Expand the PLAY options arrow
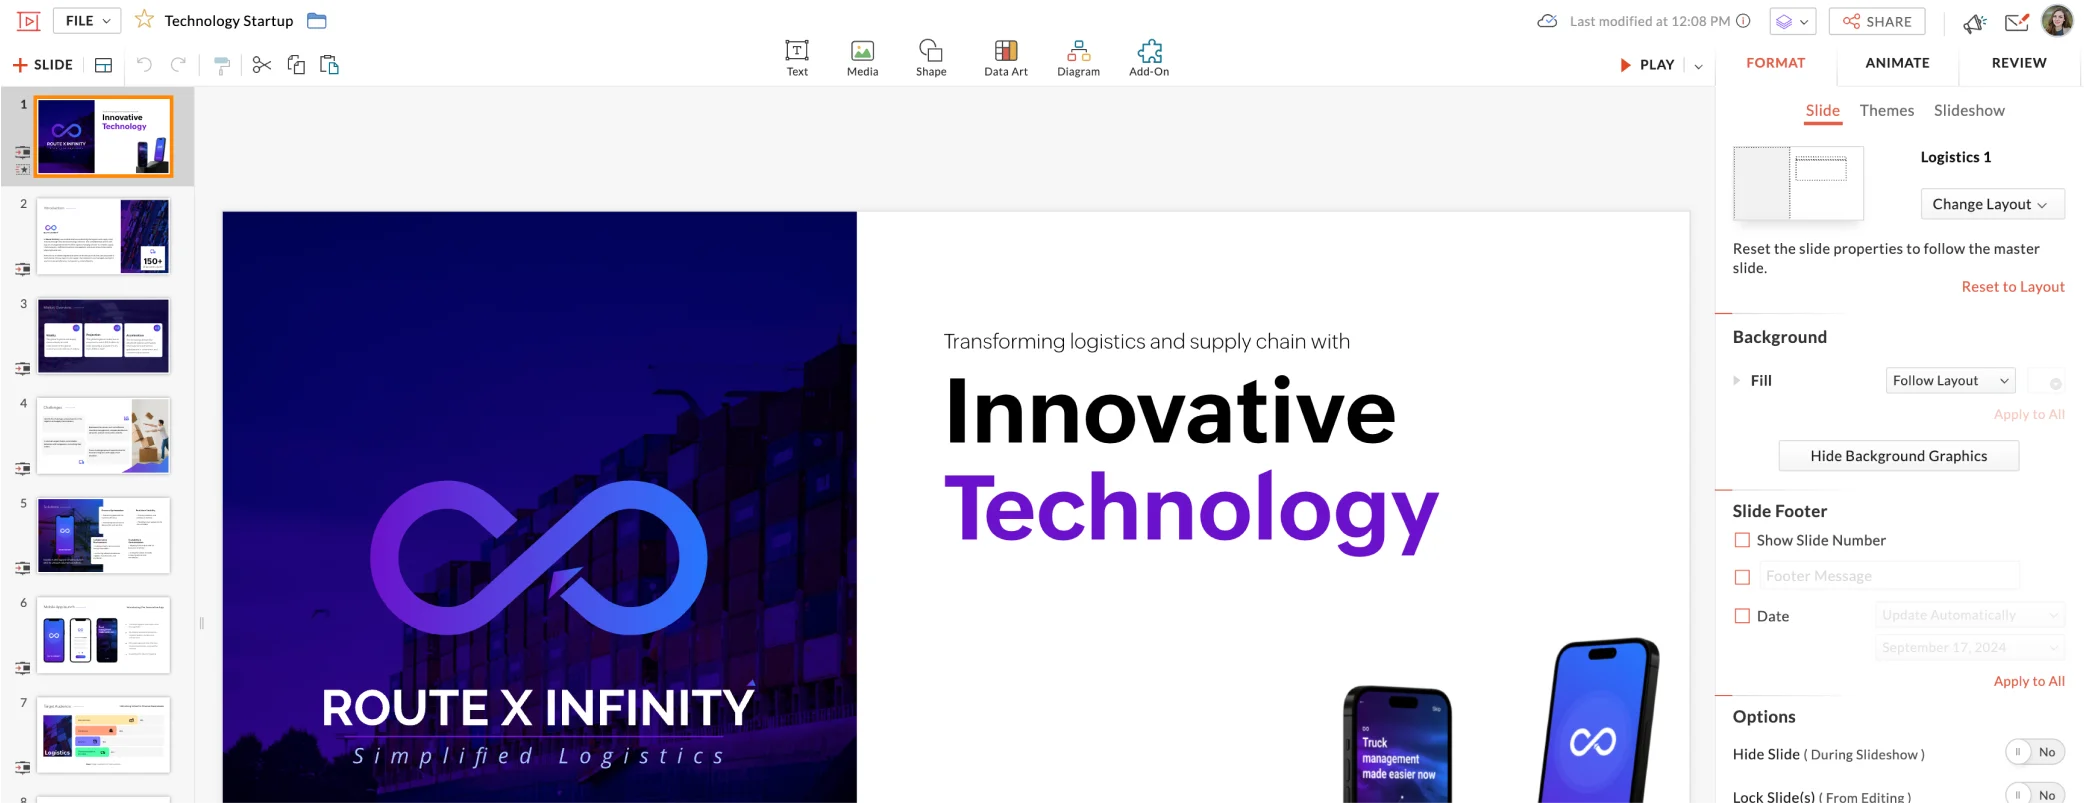2084x803 pixels. click(1698, 66)
